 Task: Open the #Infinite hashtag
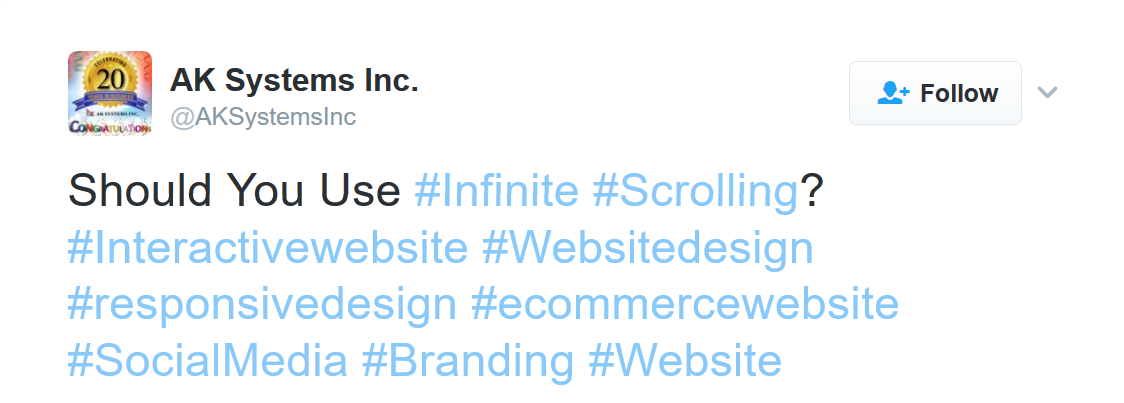click(x=496, y=191)
